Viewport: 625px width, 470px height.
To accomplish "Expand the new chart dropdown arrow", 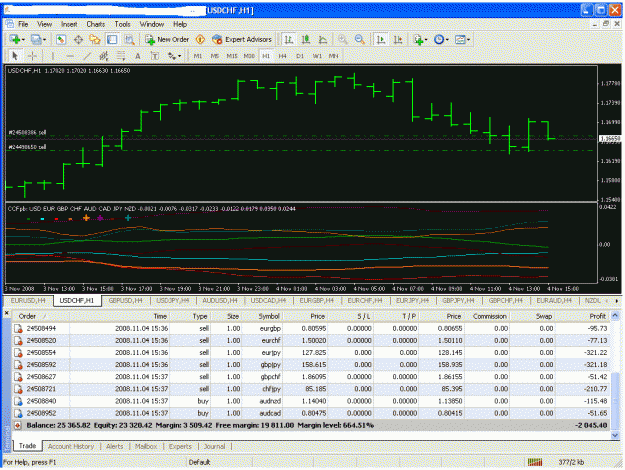I will (23, 39).
